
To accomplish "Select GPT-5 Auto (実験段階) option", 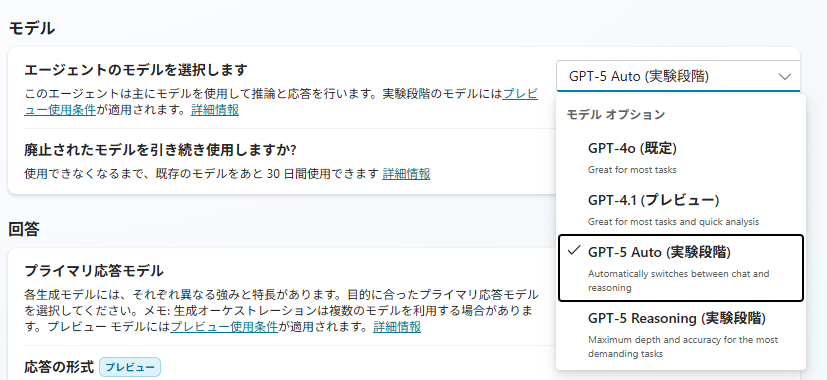I will pos(680,268).
